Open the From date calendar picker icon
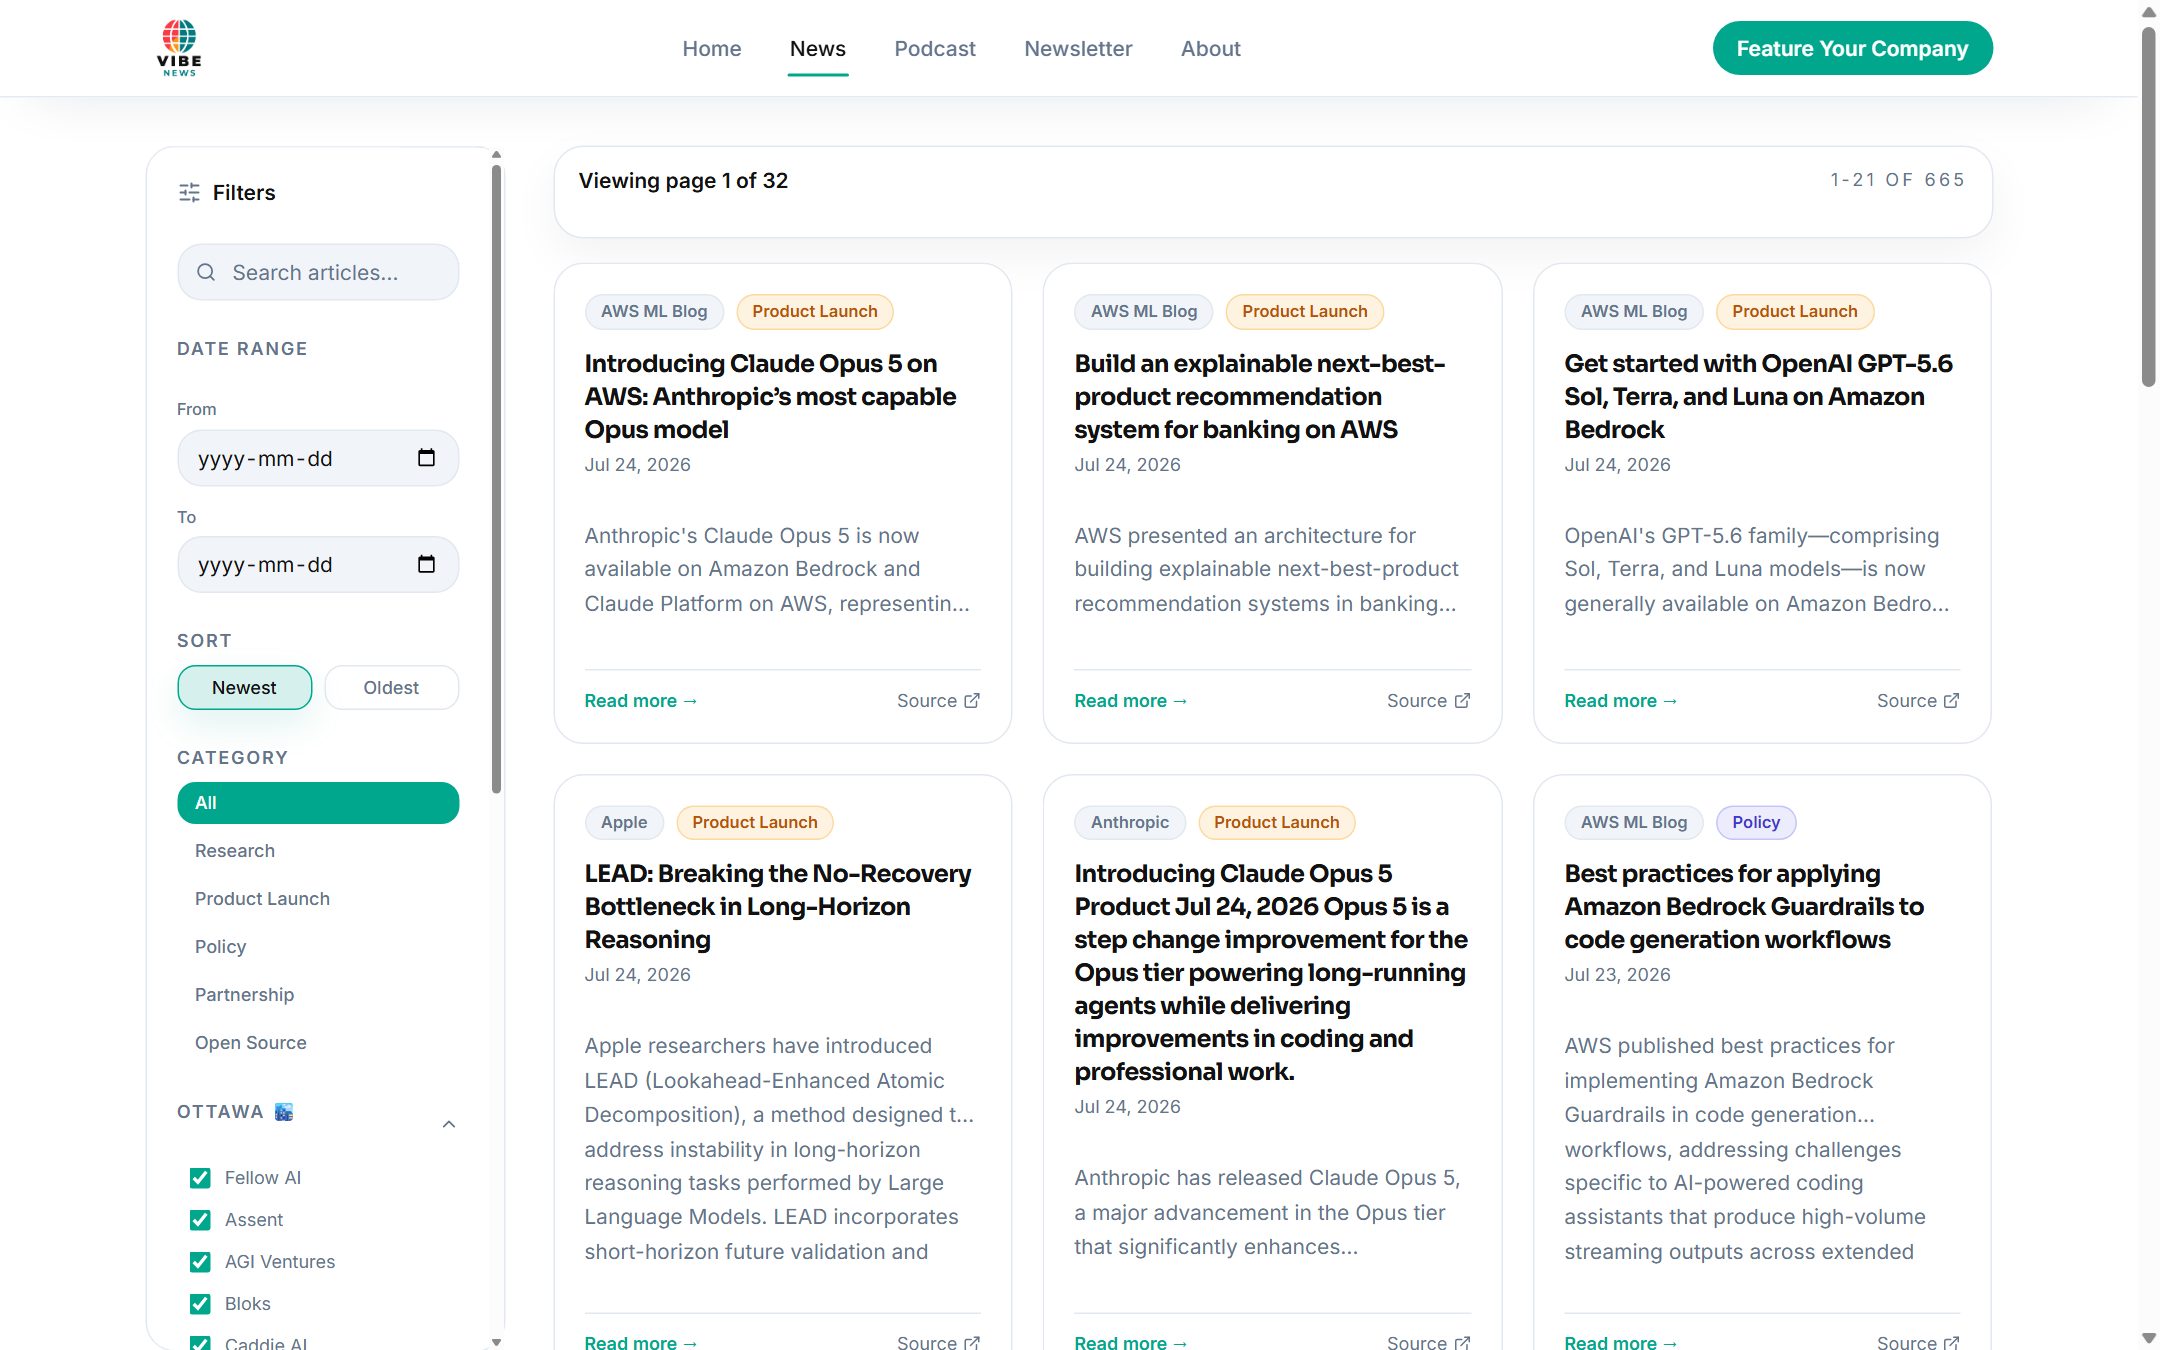2160x1350 pixels. pos(426,458)
